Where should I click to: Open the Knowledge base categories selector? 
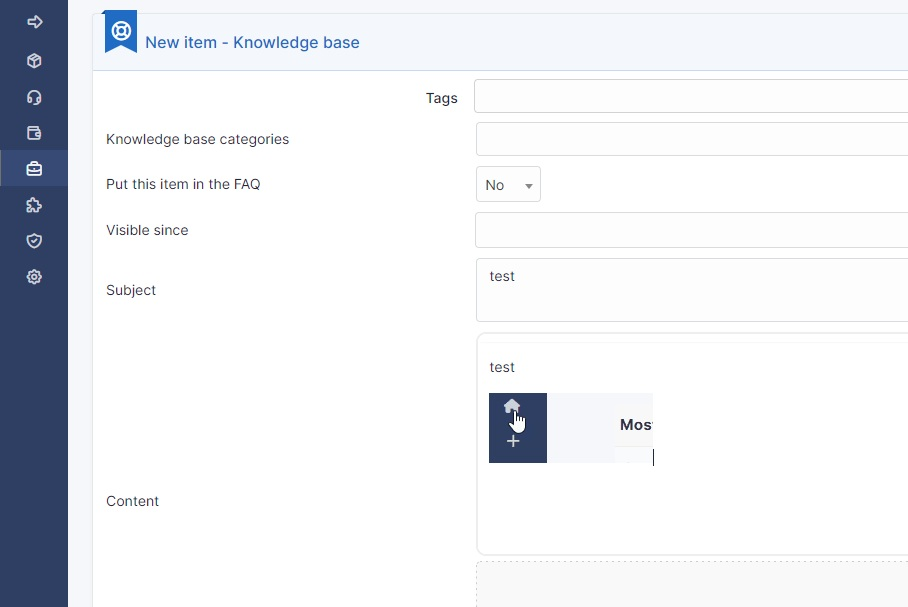(690, 138)
